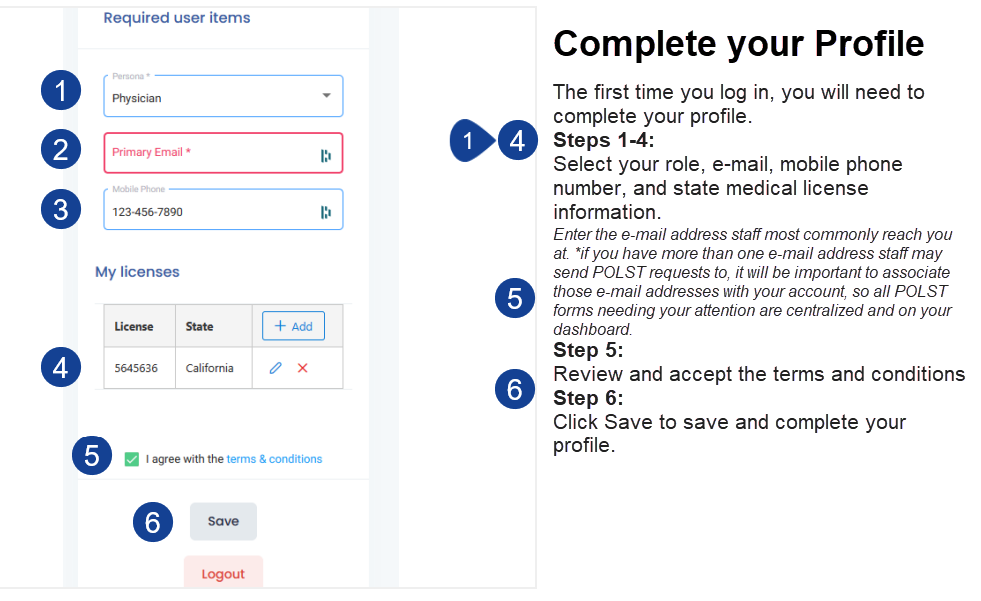This screenshot has width=981, height=601.
Task: Edit the California license with pencil icon
Action: click(x=275, y=368)
